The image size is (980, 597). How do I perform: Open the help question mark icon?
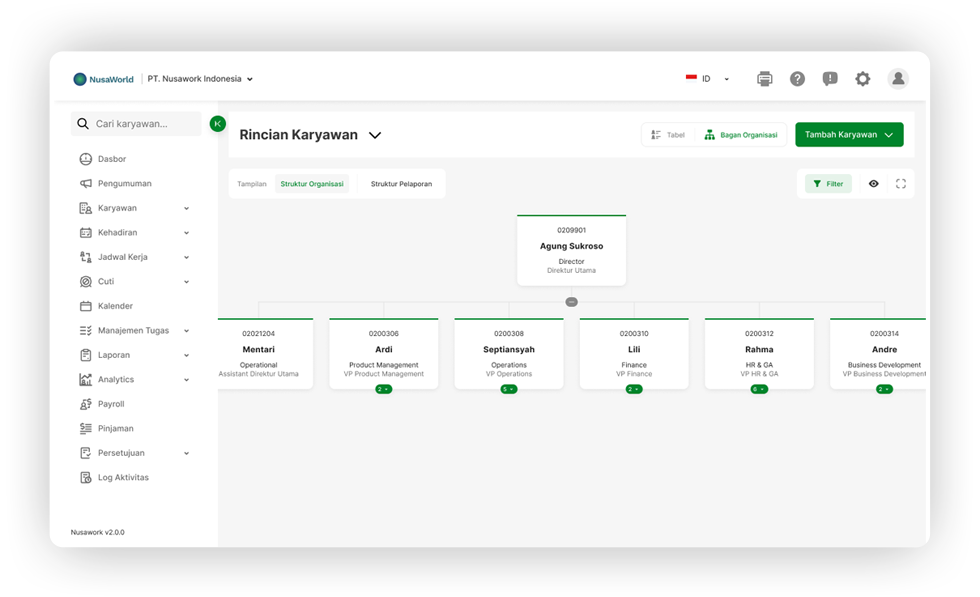(x=797, y=79)
